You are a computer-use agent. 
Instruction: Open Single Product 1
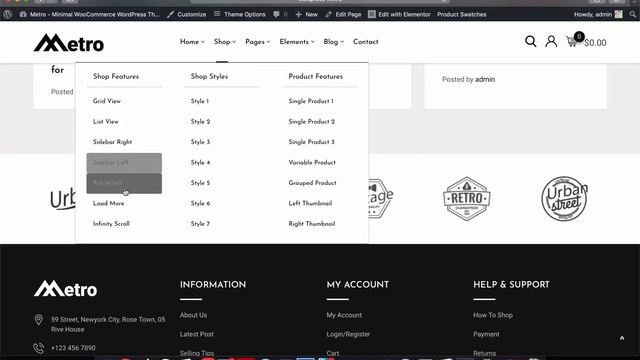click(311, 101)
